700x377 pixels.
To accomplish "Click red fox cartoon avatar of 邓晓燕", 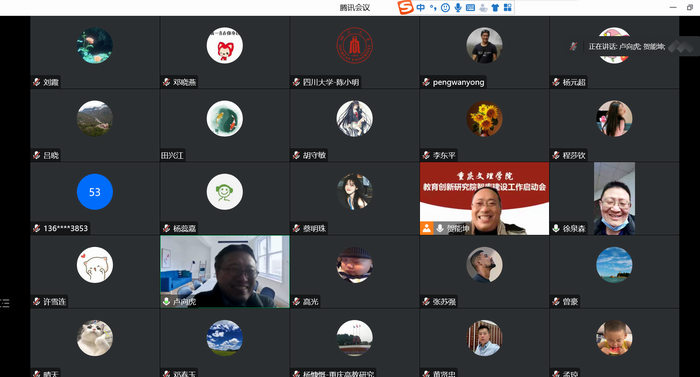I will pos(225,45).
